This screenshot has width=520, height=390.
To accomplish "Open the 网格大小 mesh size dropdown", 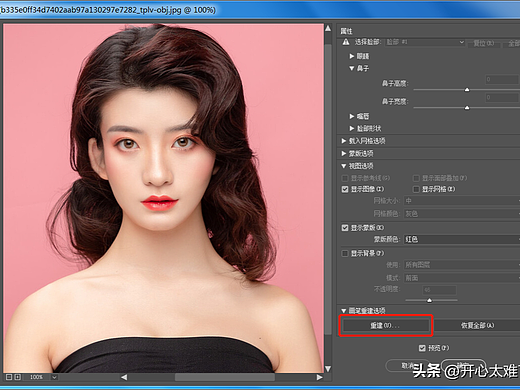I will (462, 201).
